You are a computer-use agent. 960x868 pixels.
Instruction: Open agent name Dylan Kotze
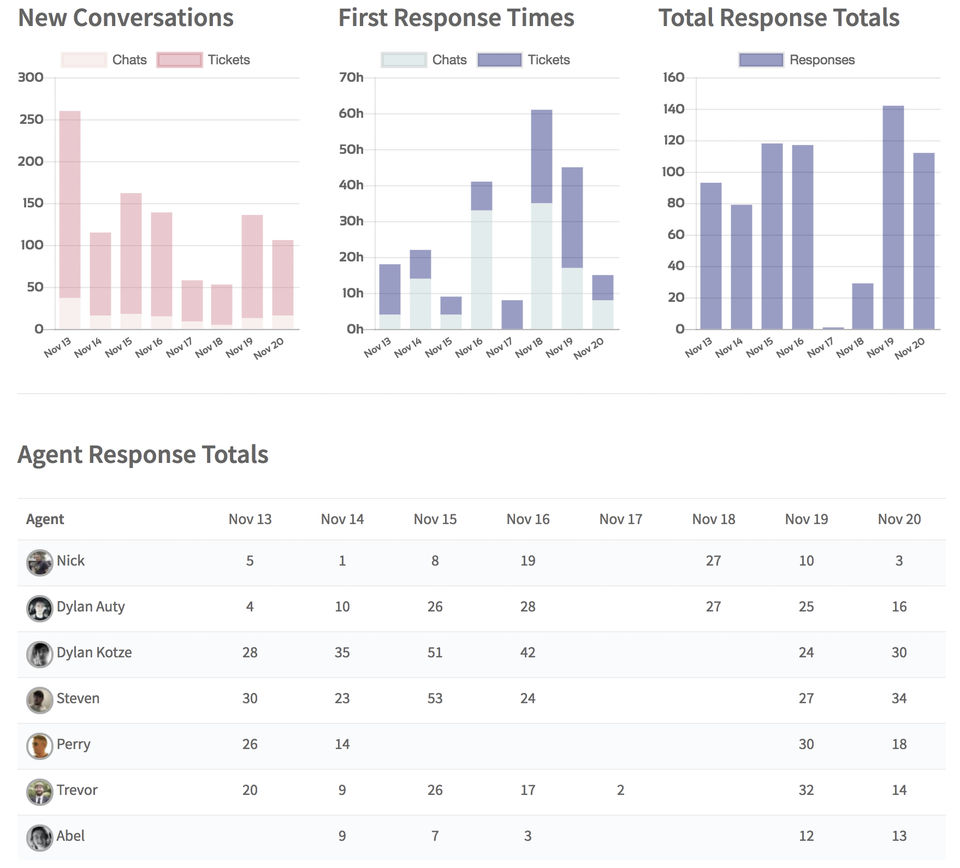[x=94, y=653]
